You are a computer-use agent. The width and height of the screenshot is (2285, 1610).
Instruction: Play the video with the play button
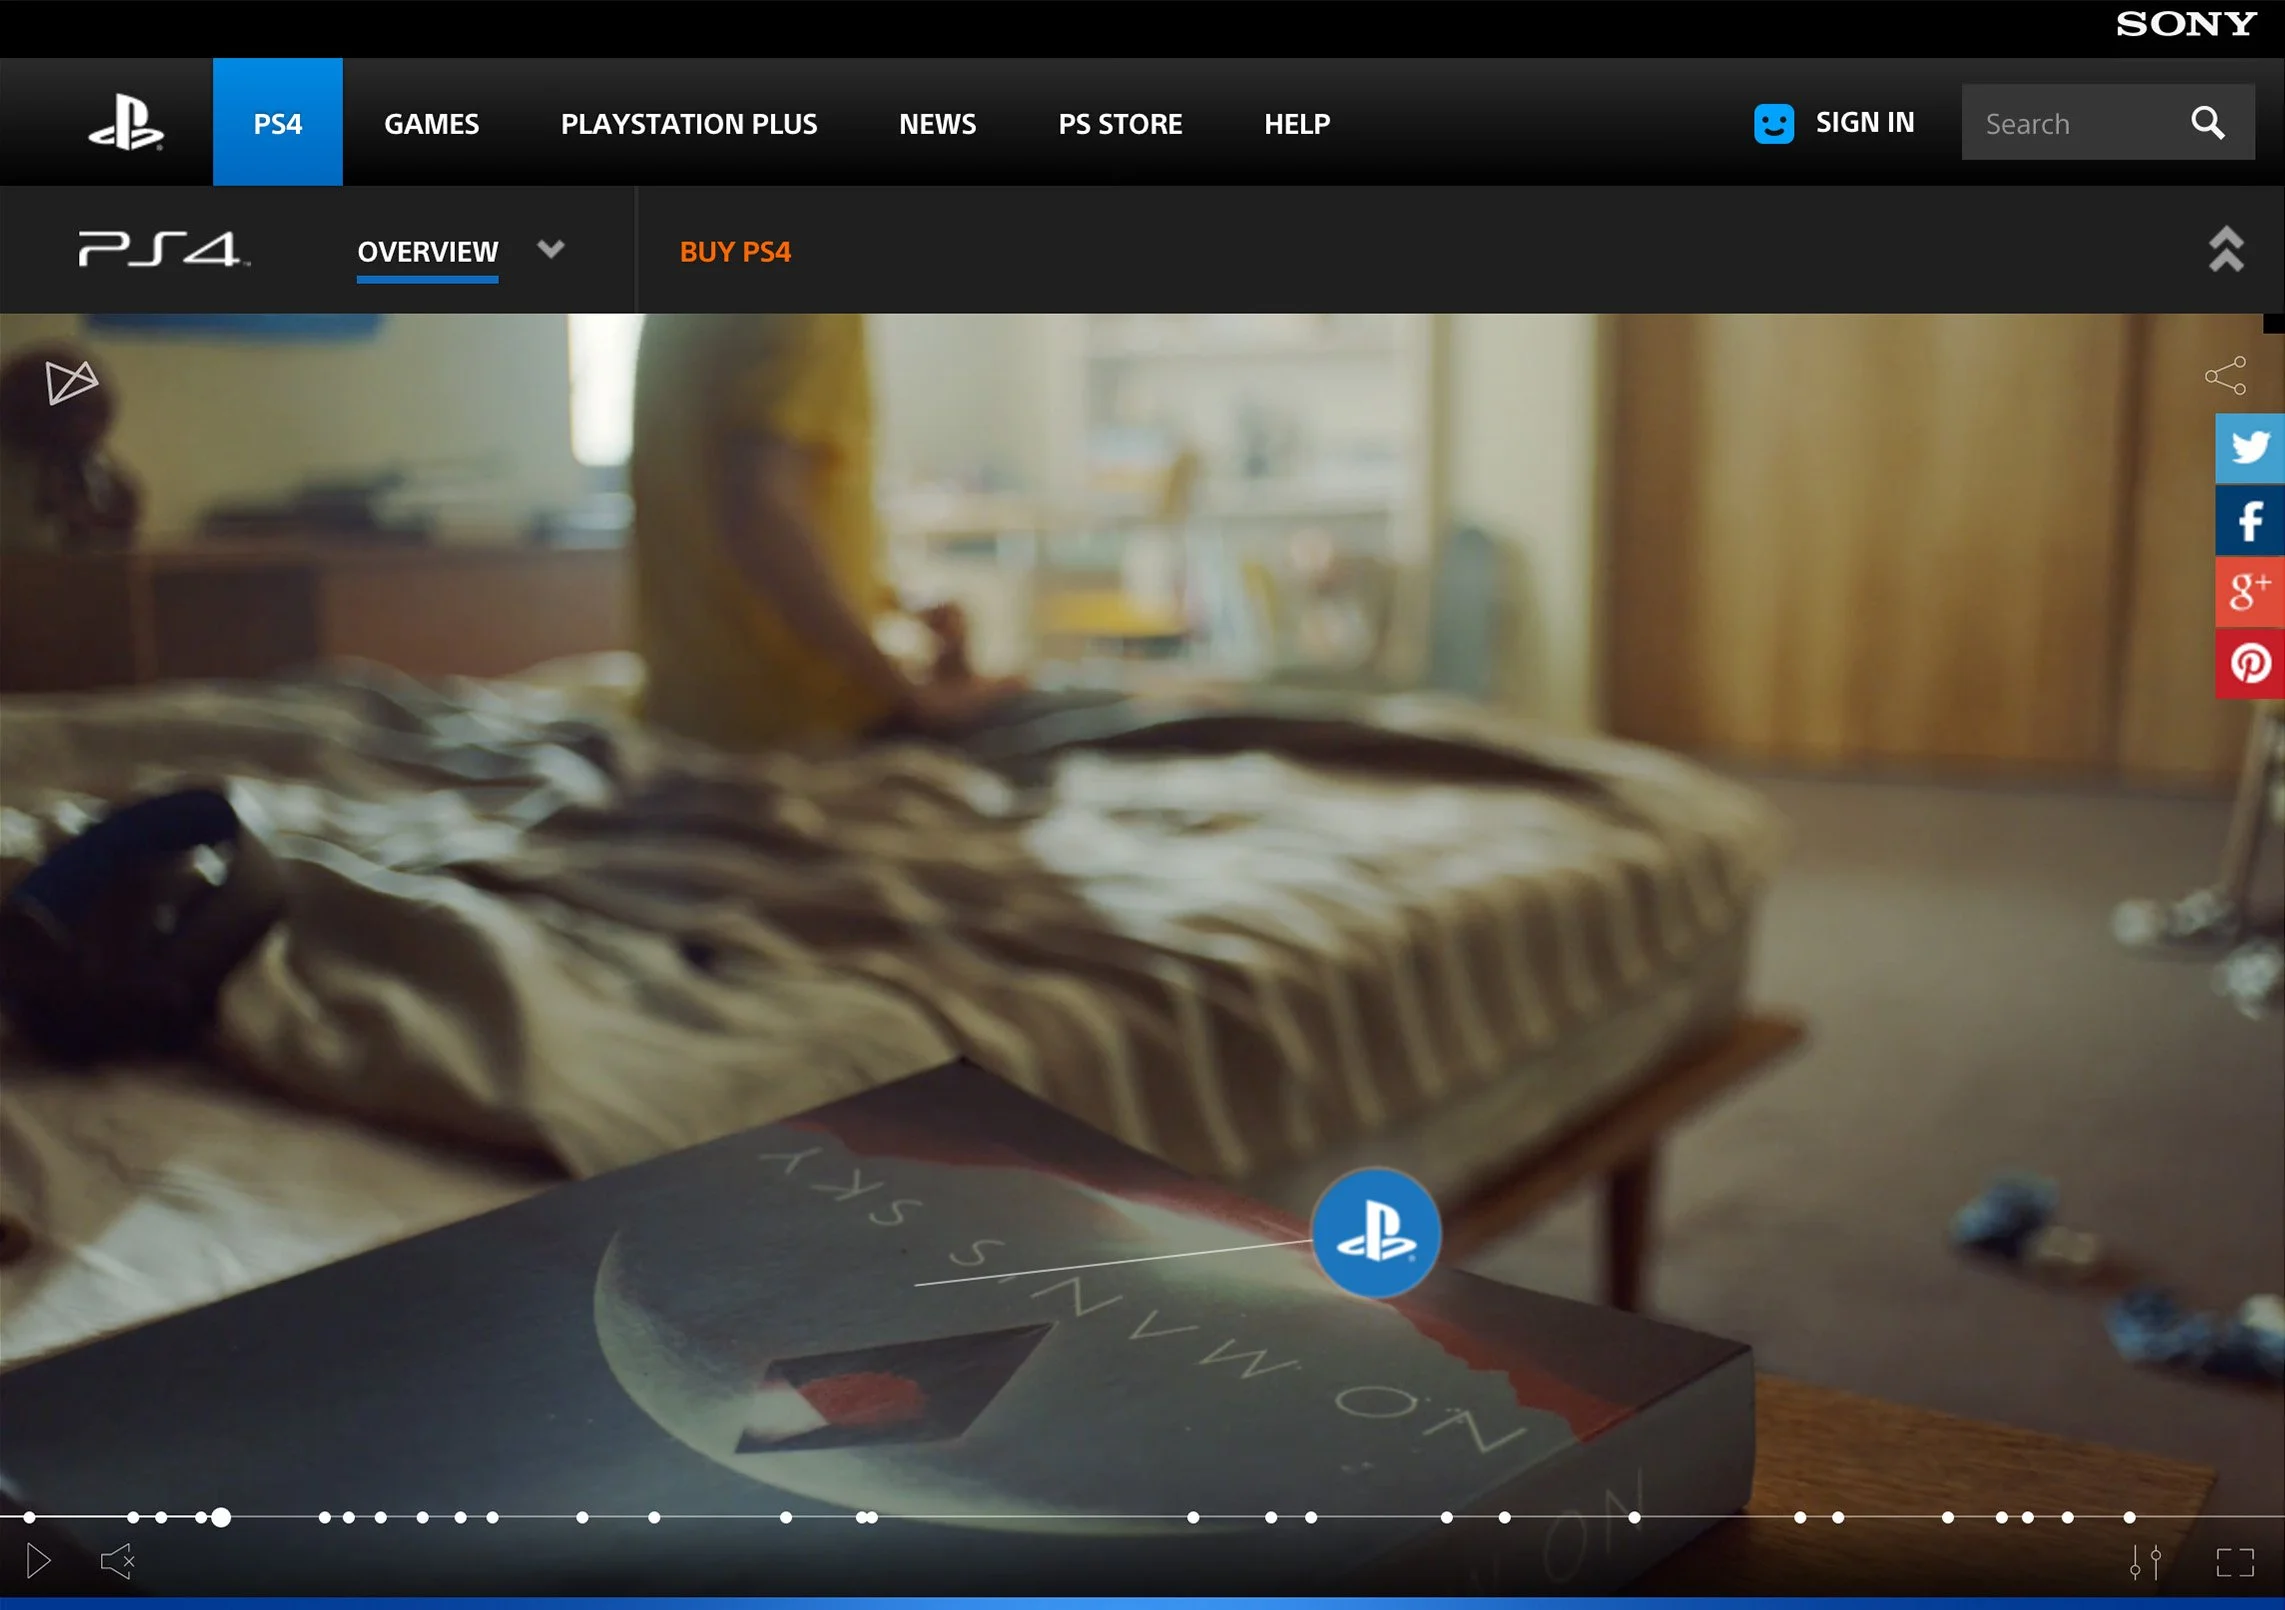point(38,1561)
